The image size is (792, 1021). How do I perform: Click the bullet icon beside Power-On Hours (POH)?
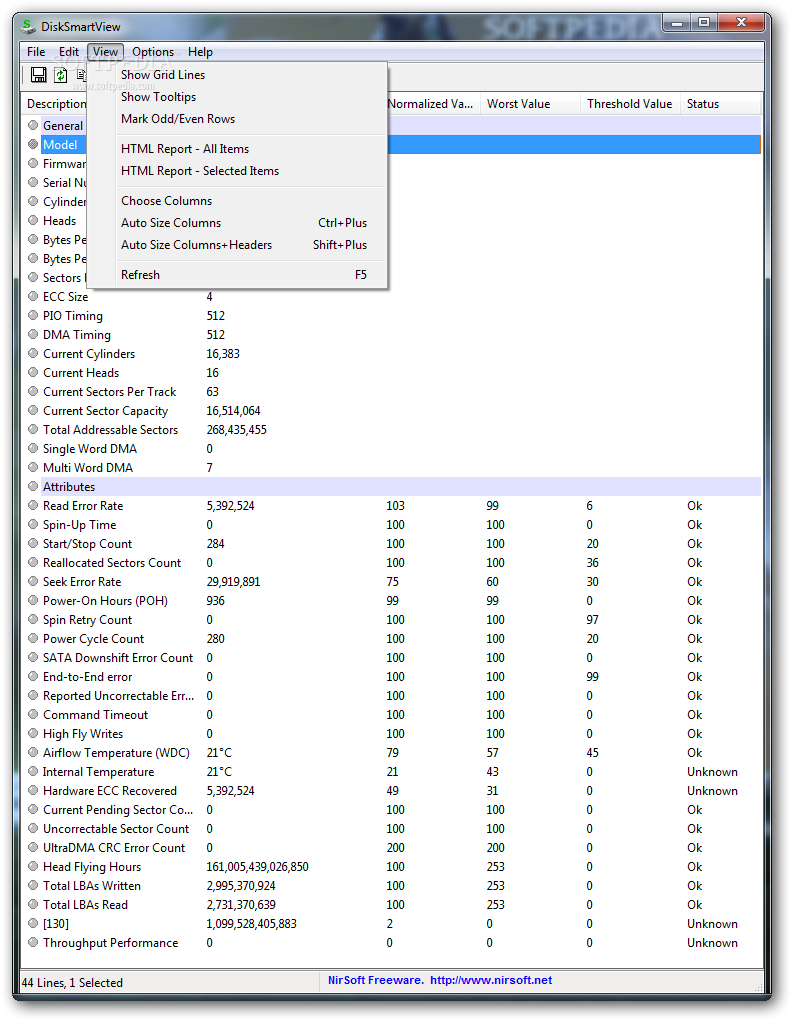point(33,600)
